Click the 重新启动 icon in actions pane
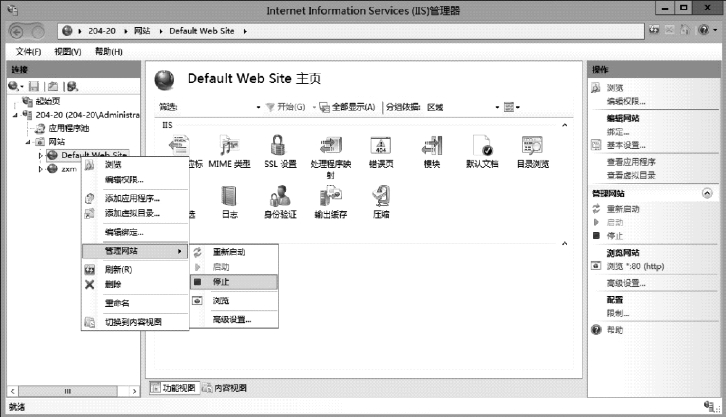 [596, 209]
